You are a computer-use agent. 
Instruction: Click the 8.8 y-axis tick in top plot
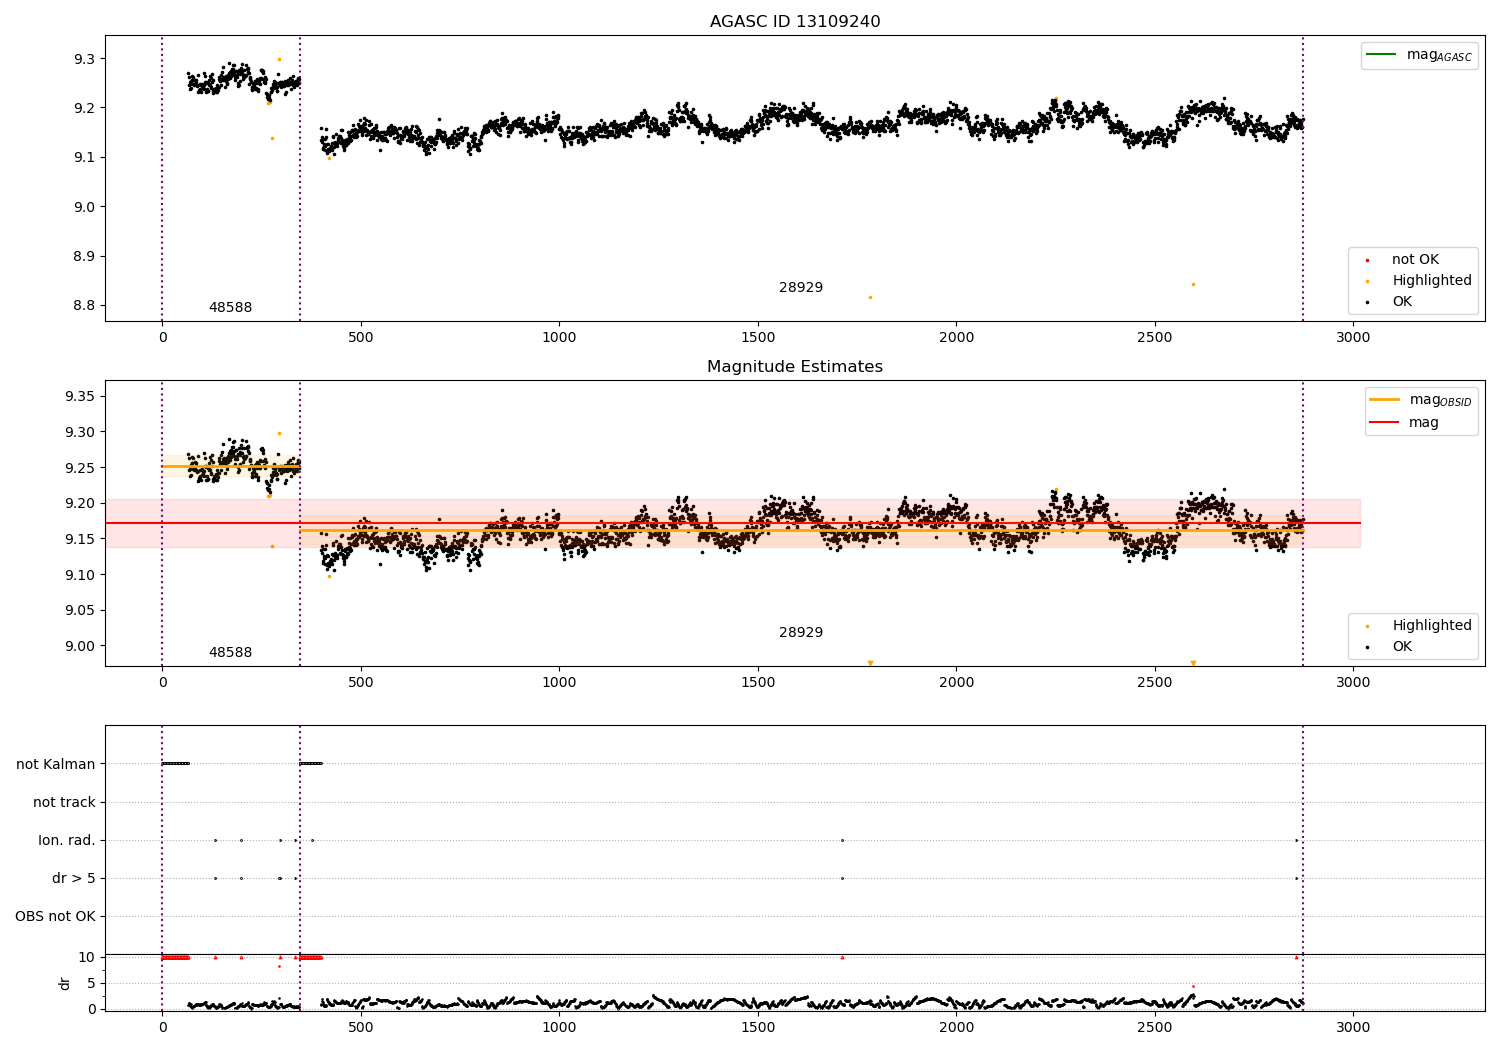[84, 306]
